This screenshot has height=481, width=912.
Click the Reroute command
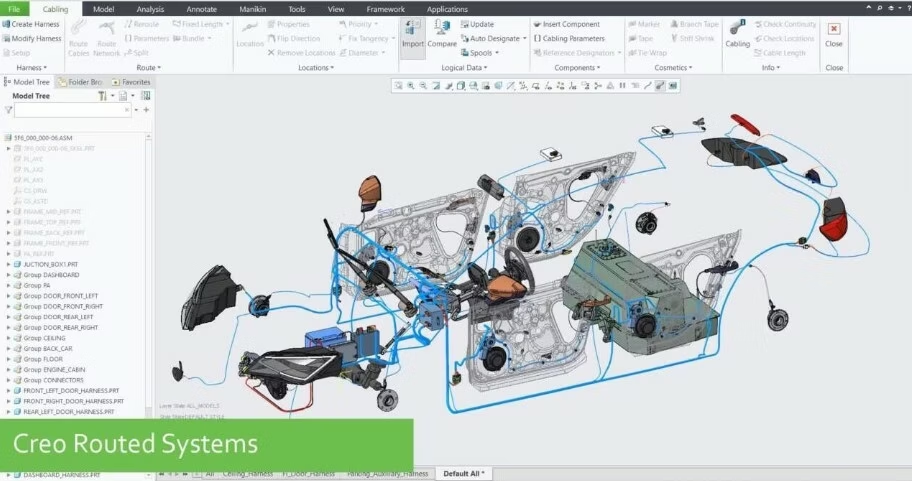pos(141,24)
